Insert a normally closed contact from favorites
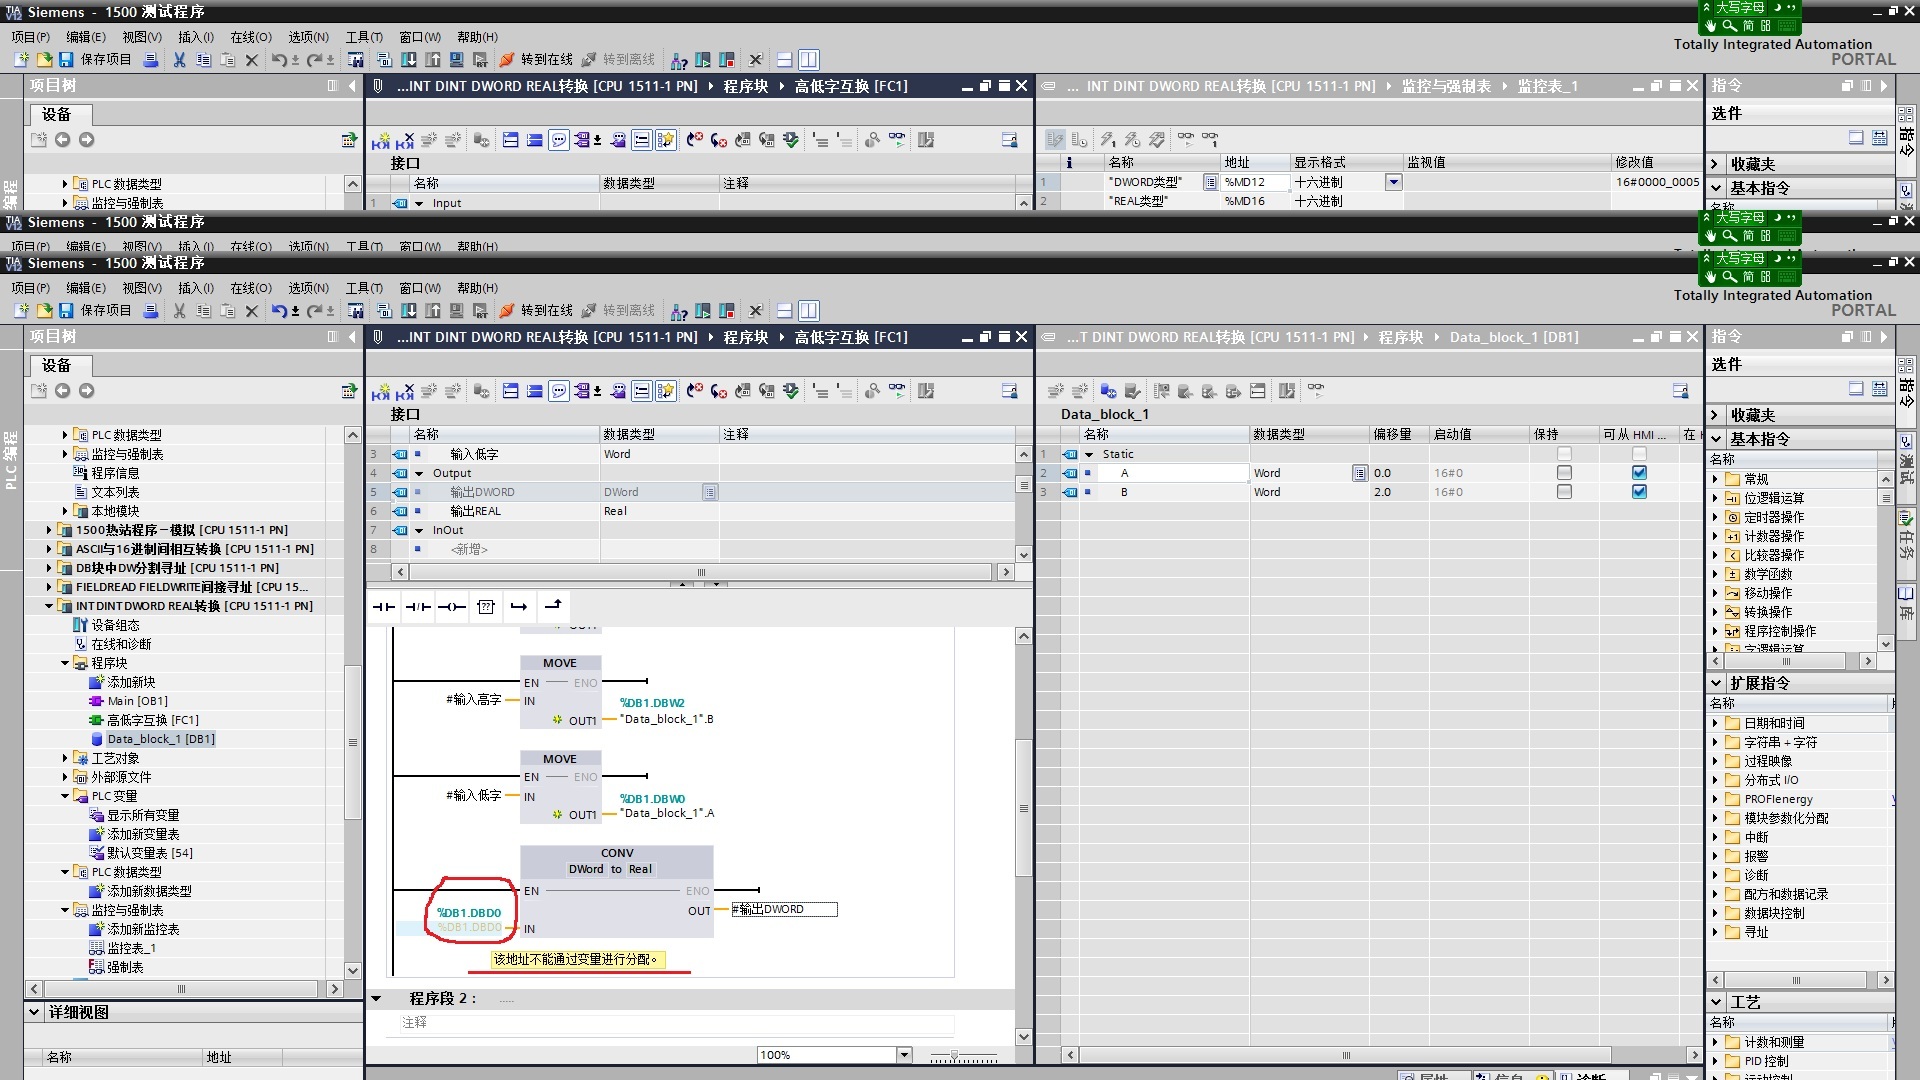Screen dimensions: 1920x1080 pyautogui.click(x=418, y=607)
